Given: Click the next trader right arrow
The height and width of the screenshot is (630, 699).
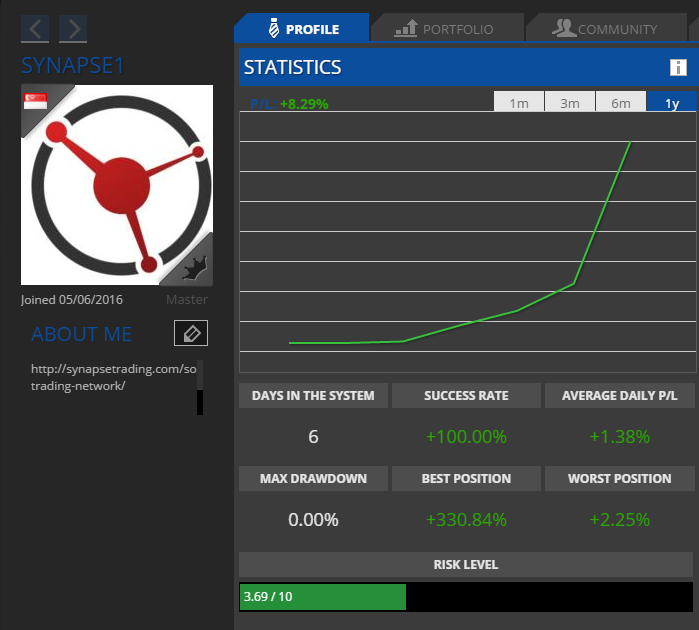Looking at the screenshot, I should pyautogui.click(x=73, y=29).
